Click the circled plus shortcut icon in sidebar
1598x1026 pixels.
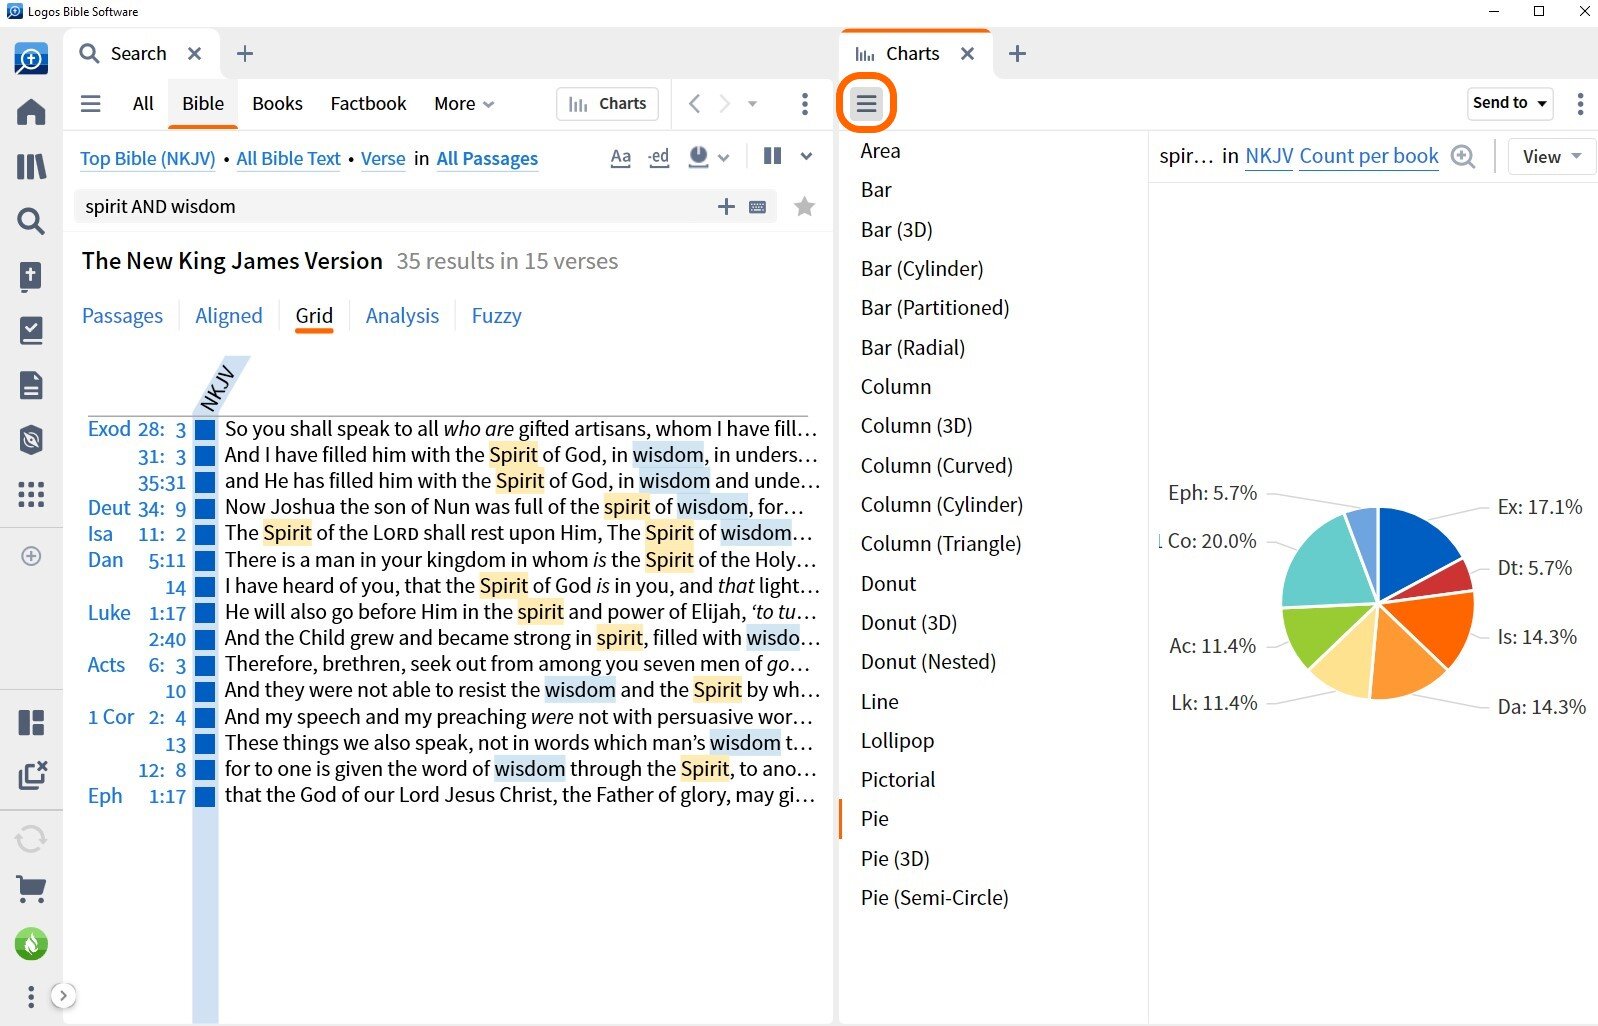pyautogui.click(x=31, y=556)
